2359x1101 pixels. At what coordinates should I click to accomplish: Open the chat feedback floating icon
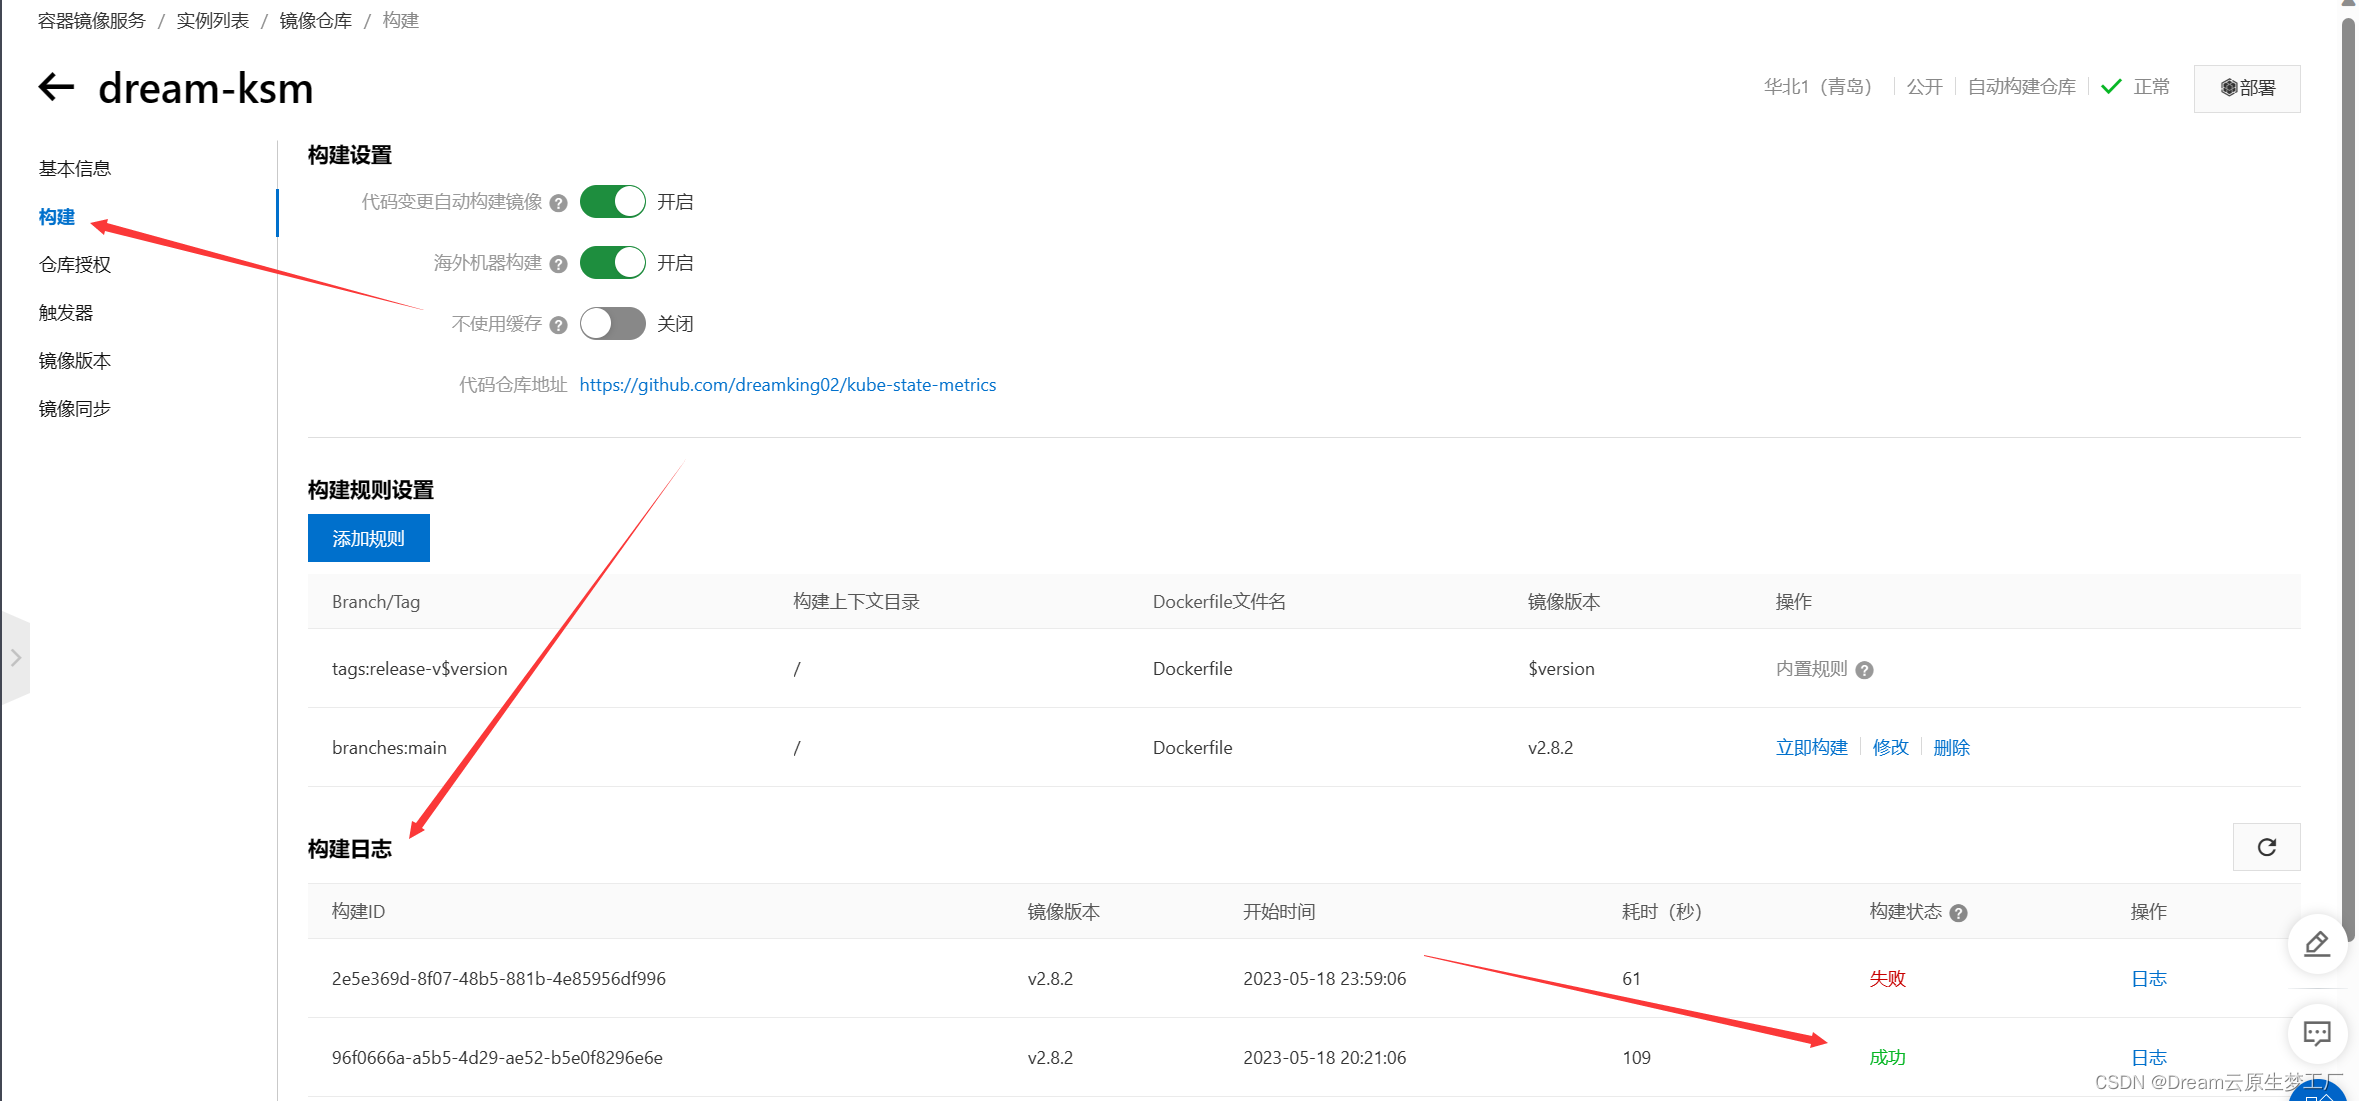[2316, 1033]
